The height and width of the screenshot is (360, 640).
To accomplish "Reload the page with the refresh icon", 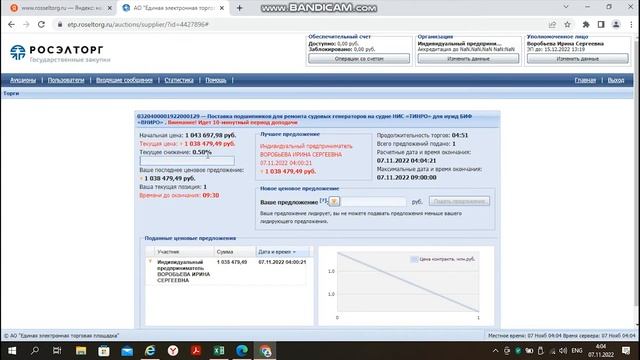I will pos(41,24).
